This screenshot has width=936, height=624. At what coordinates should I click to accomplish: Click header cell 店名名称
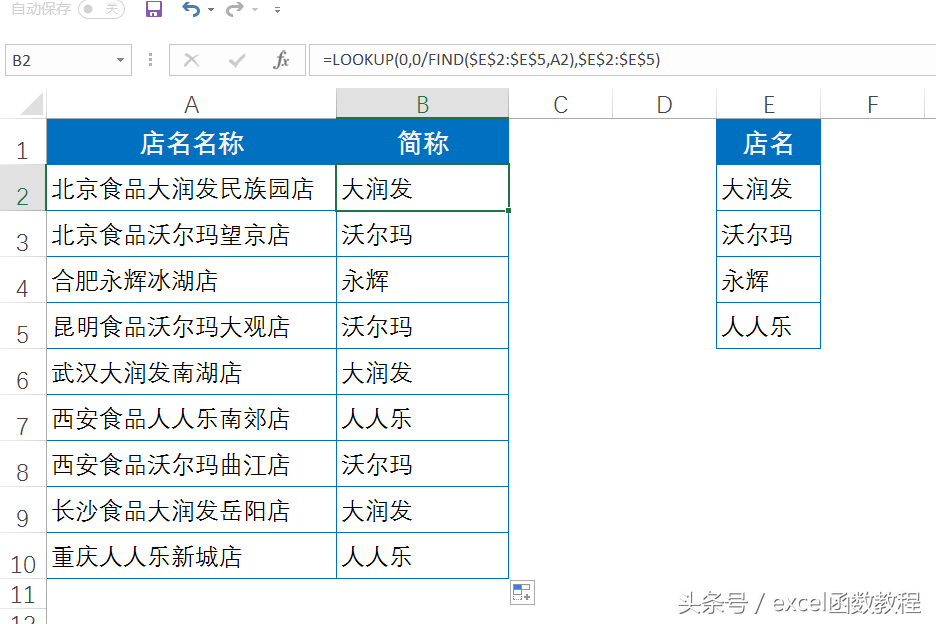pyautogui.click(x=192, y=142)
